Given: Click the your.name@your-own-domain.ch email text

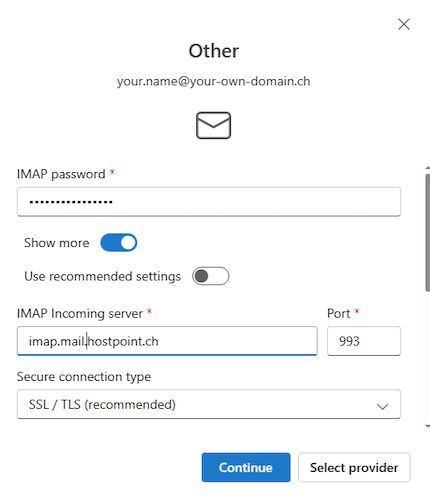Looking at the screenshot, I should pos(213,81).
